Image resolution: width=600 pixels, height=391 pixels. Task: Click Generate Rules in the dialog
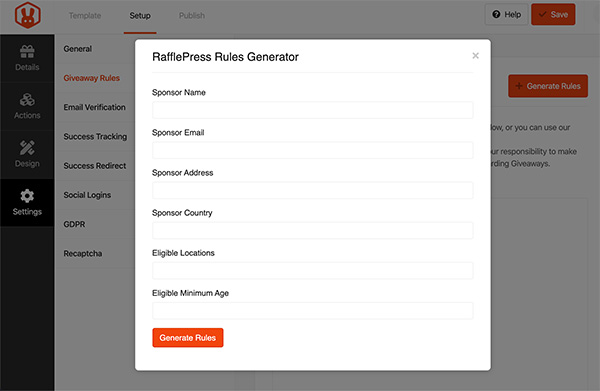(x=188, y=338)
